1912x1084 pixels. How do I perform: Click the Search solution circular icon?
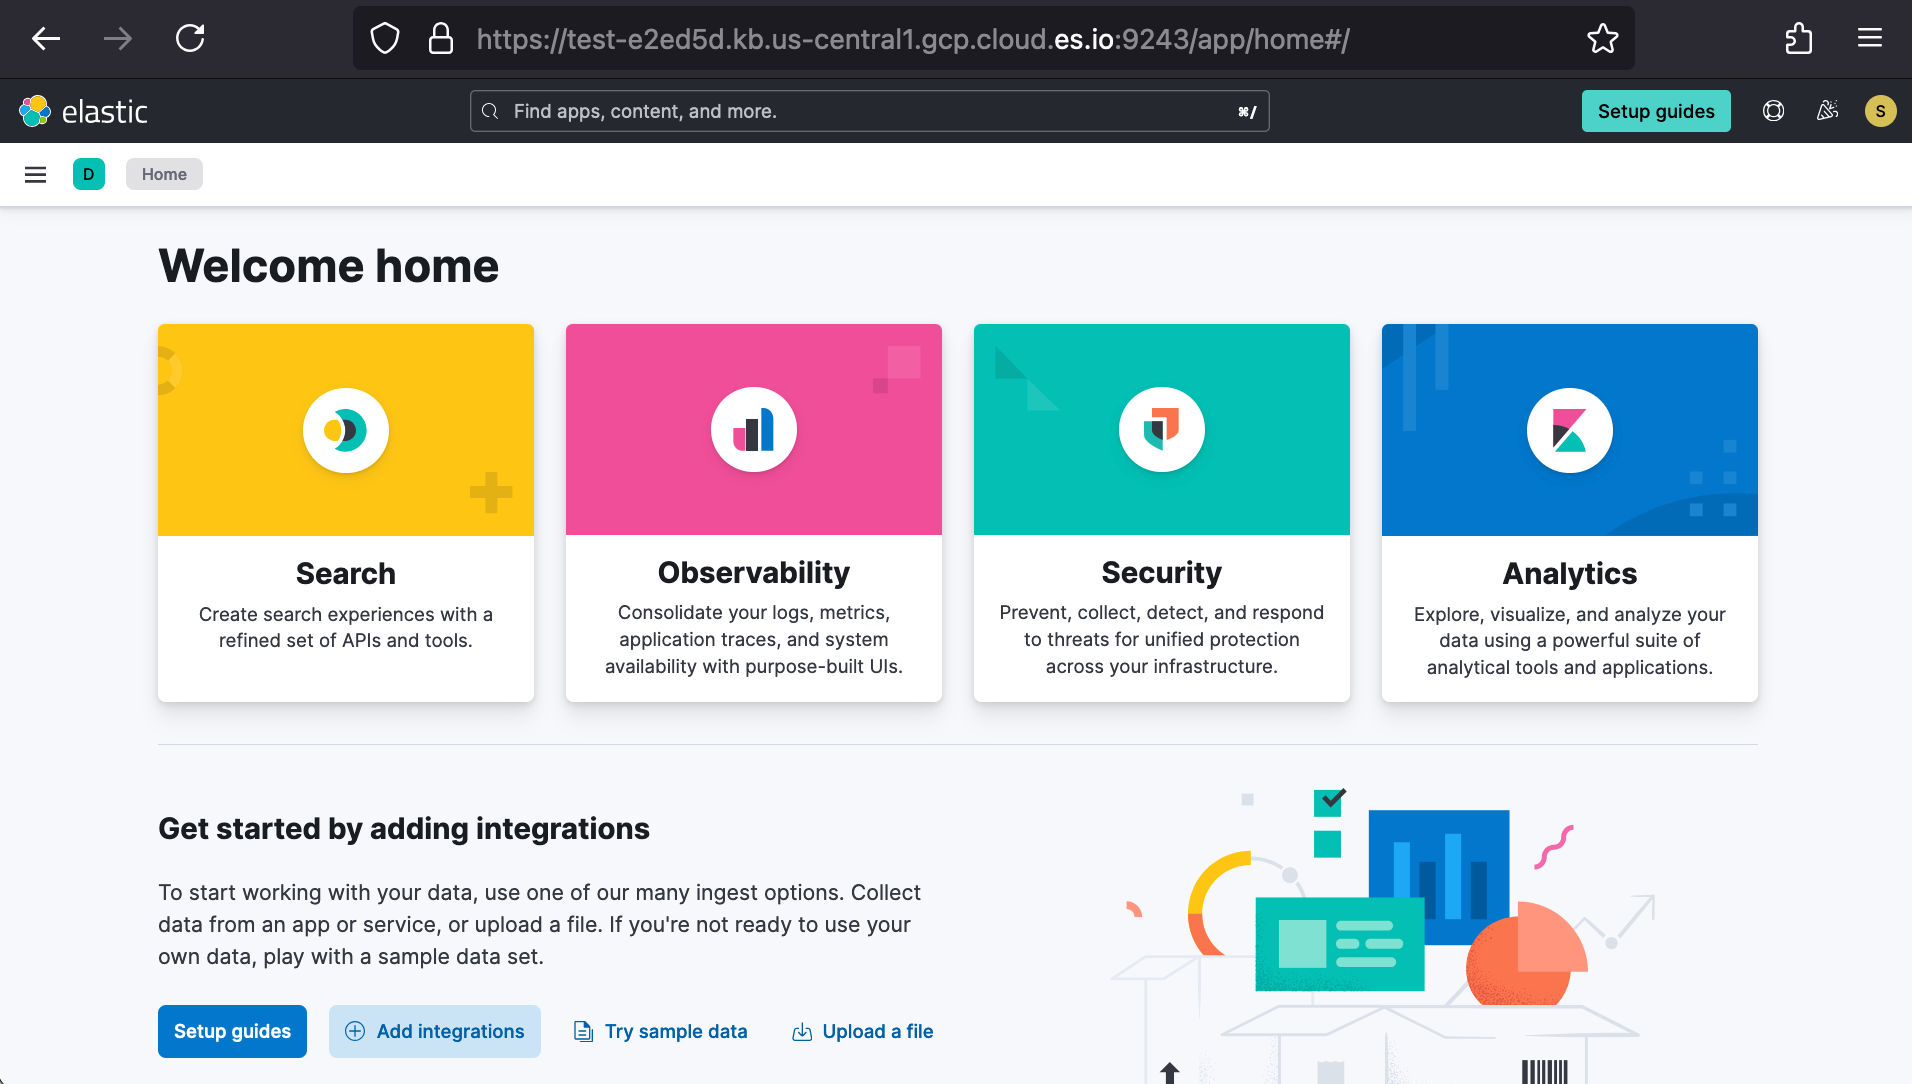(x=346, y=430)
